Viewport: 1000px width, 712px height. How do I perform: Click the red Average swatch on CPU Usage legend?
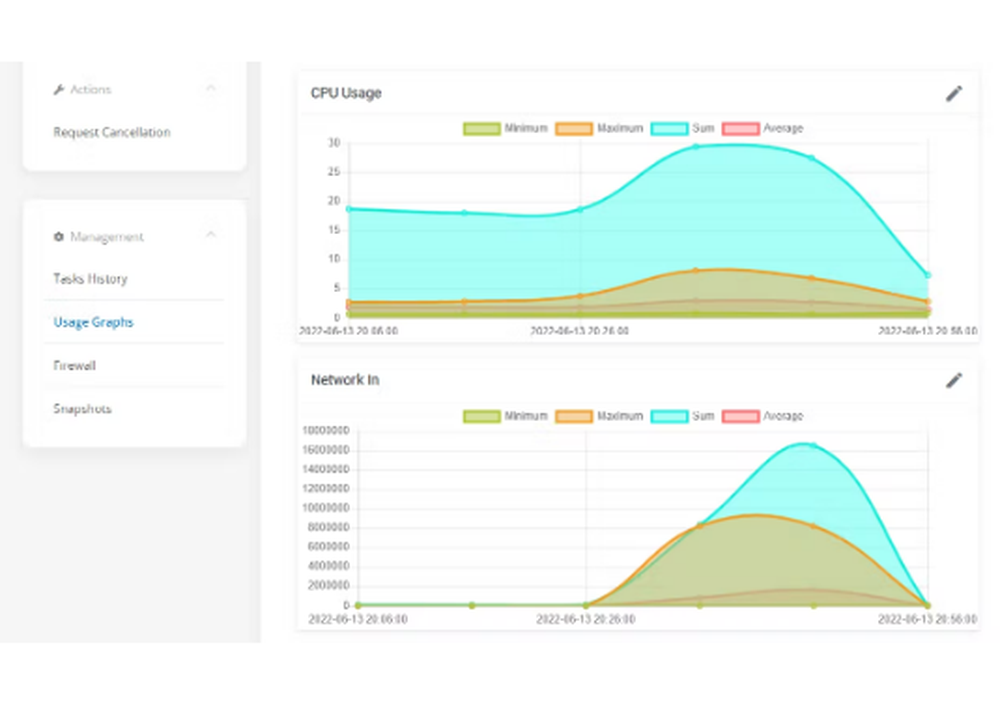741,128
